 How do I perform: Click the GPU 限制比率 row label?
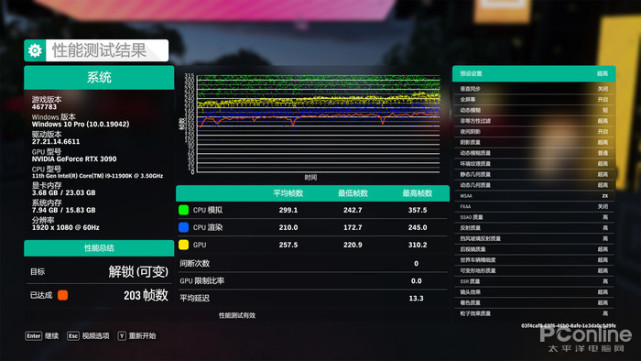coord(202,281)
